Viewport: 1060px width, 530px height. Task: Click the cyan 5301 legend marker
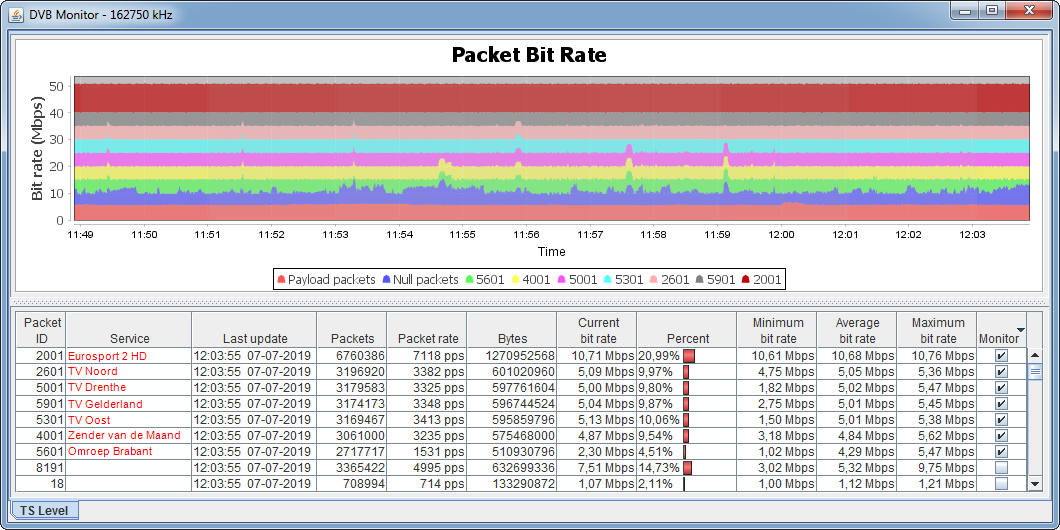pyautogui.click(x=608, y=280)
